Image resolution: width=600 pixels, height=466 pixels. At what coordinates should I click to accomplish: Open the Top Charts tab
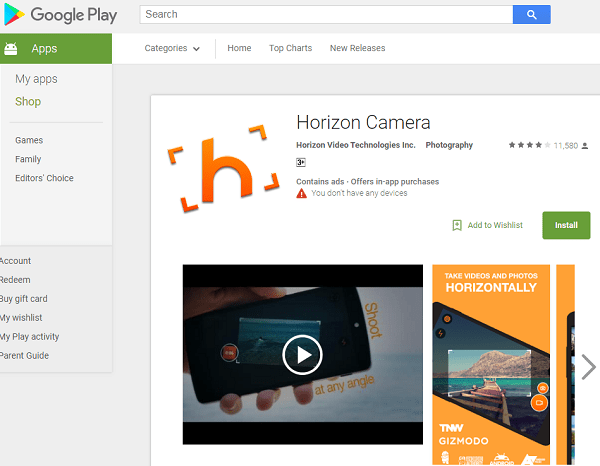290,48
